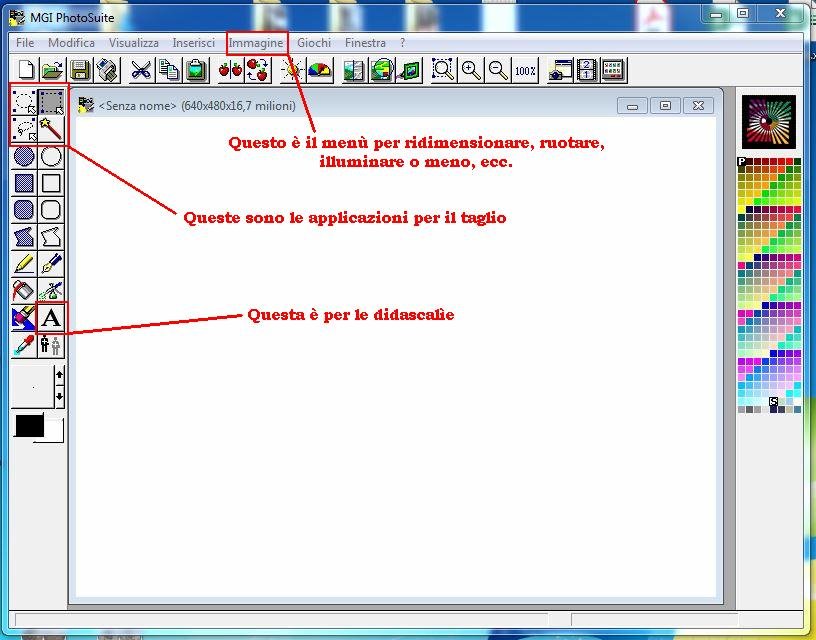
Task: Select the freehand lasso selection tool
Action: point(24,129)
